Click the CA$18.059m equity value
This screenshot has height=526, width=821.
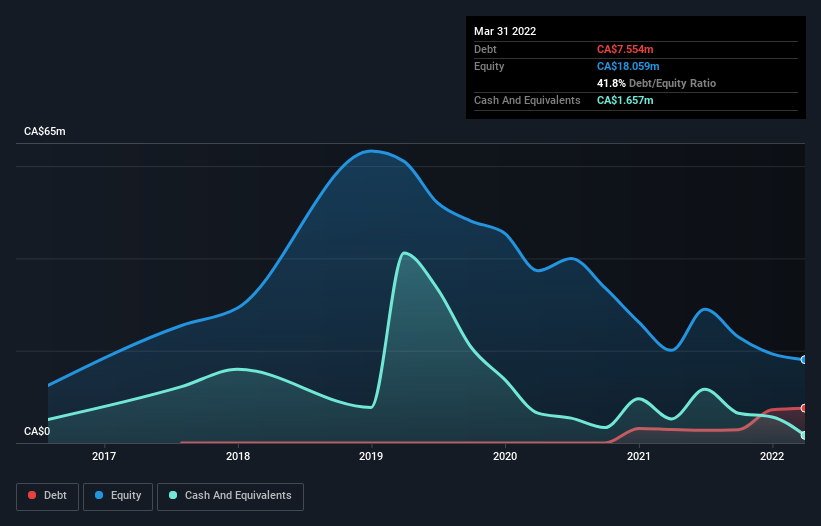click(628, 66)
